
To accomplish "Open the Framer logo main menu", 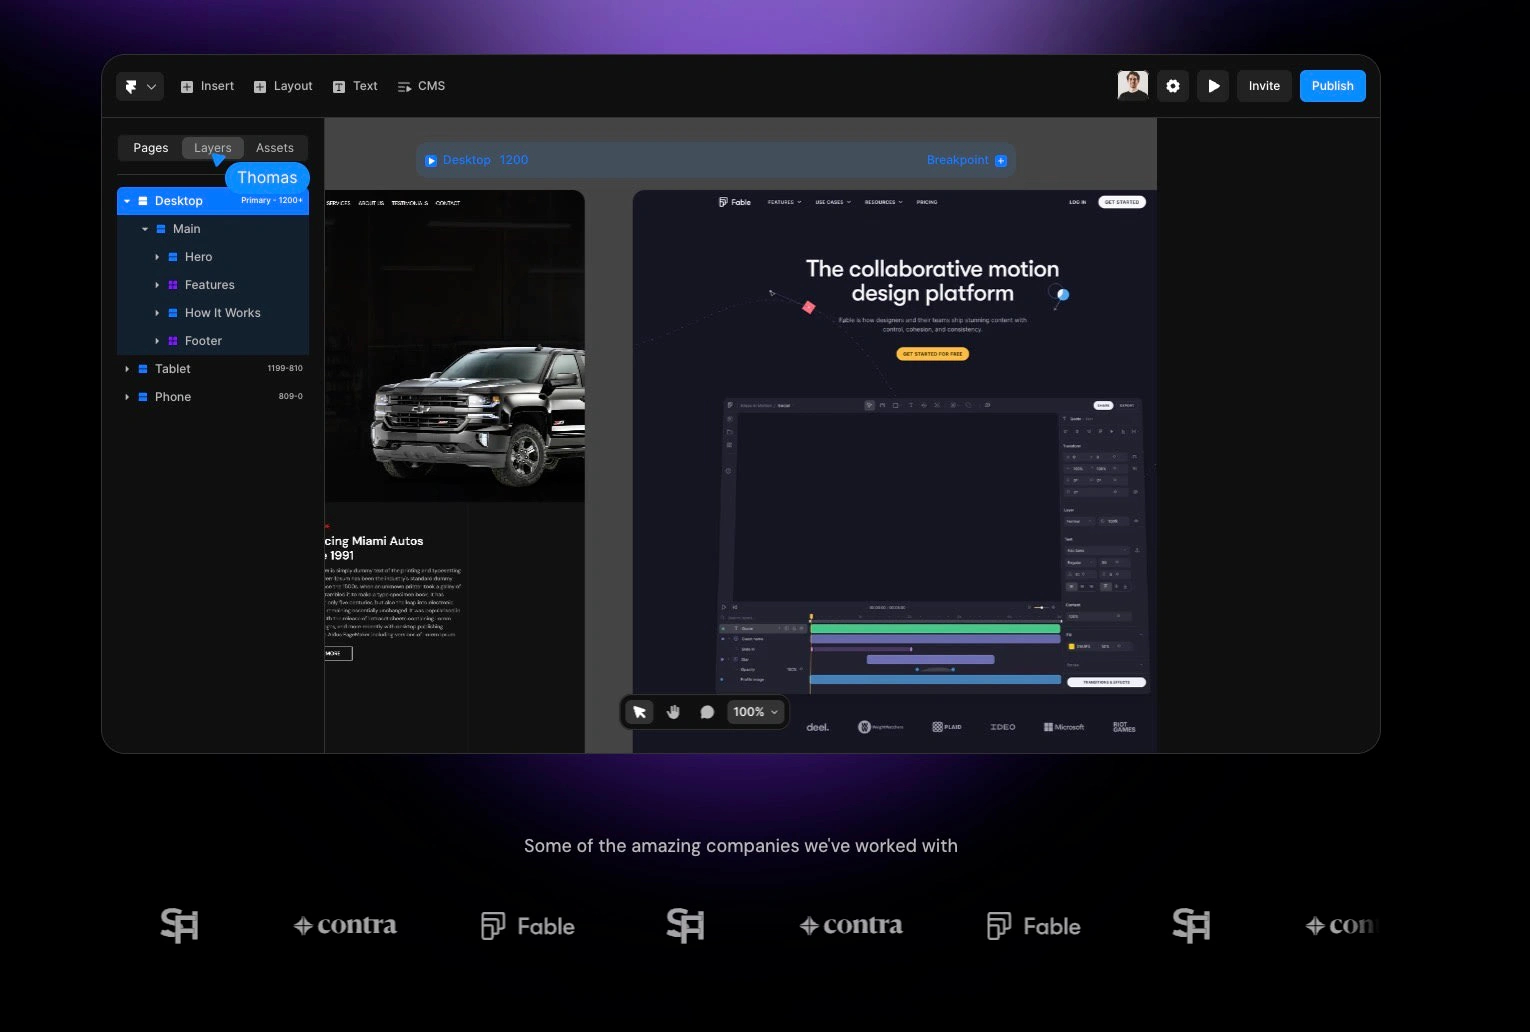I will tap(139, 86).
